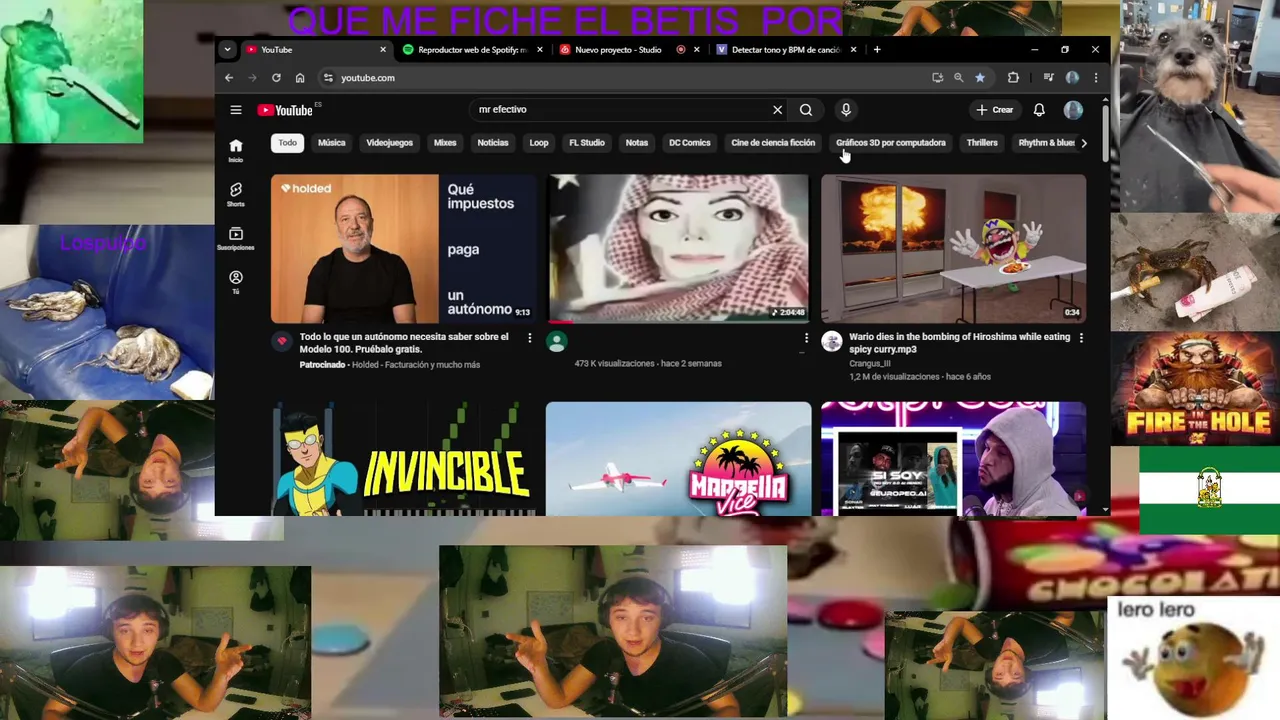Image resolution: width=1280 pixels, height=720 pixels.
Task: Close the Detectar tono y BPM tab
Action: (x=854, y=50)
